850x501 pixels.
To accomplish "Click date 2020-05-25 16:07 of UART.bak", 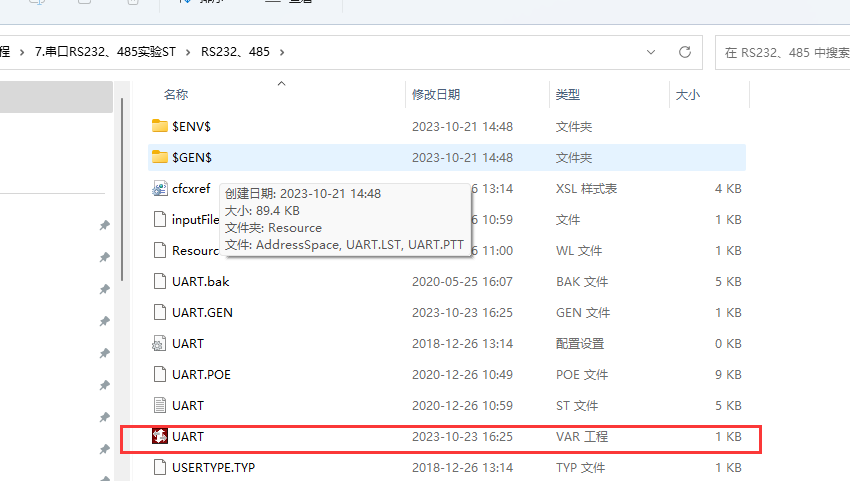I will coord(462,281).
